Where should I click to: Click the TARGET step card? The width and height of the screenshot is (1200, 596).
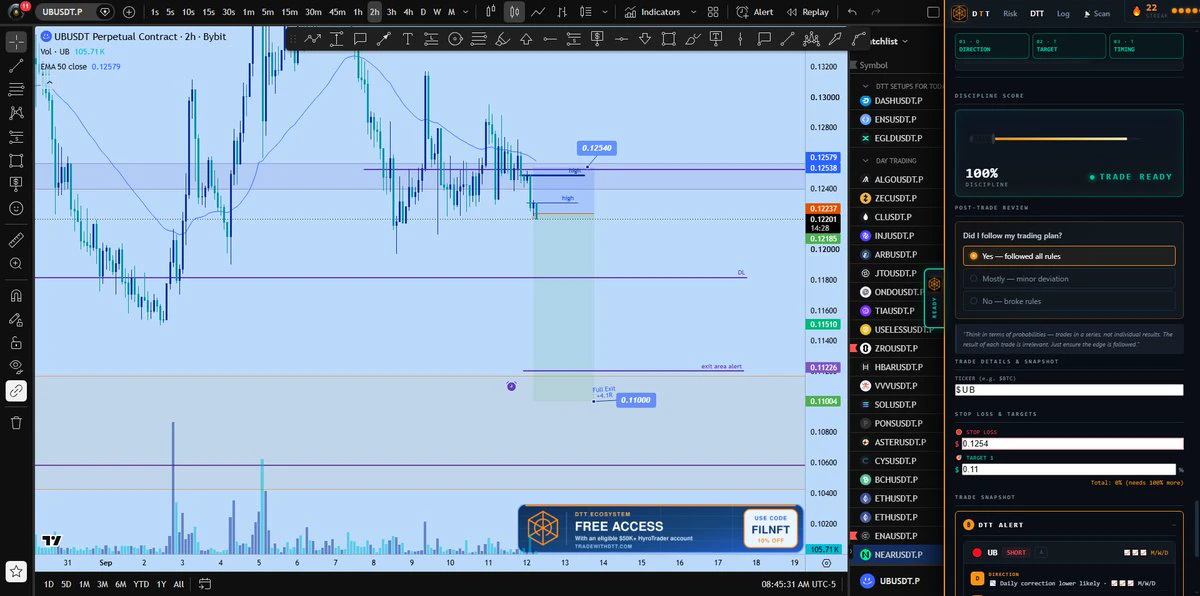[x=1068, y=46]
